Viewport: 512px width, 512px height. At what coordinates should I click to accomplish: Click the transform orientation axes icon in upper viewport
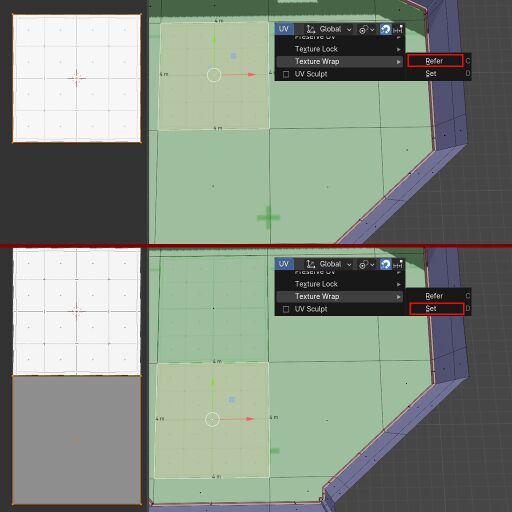pyautogui.click(x=311, y=29)
